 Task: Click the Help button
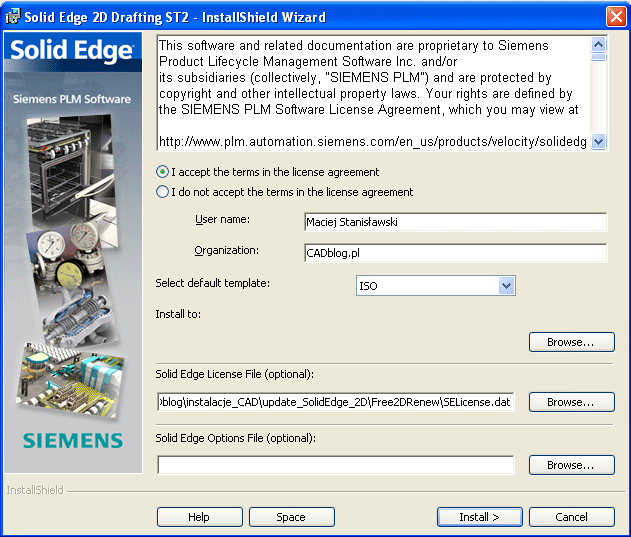coord(200,517)
